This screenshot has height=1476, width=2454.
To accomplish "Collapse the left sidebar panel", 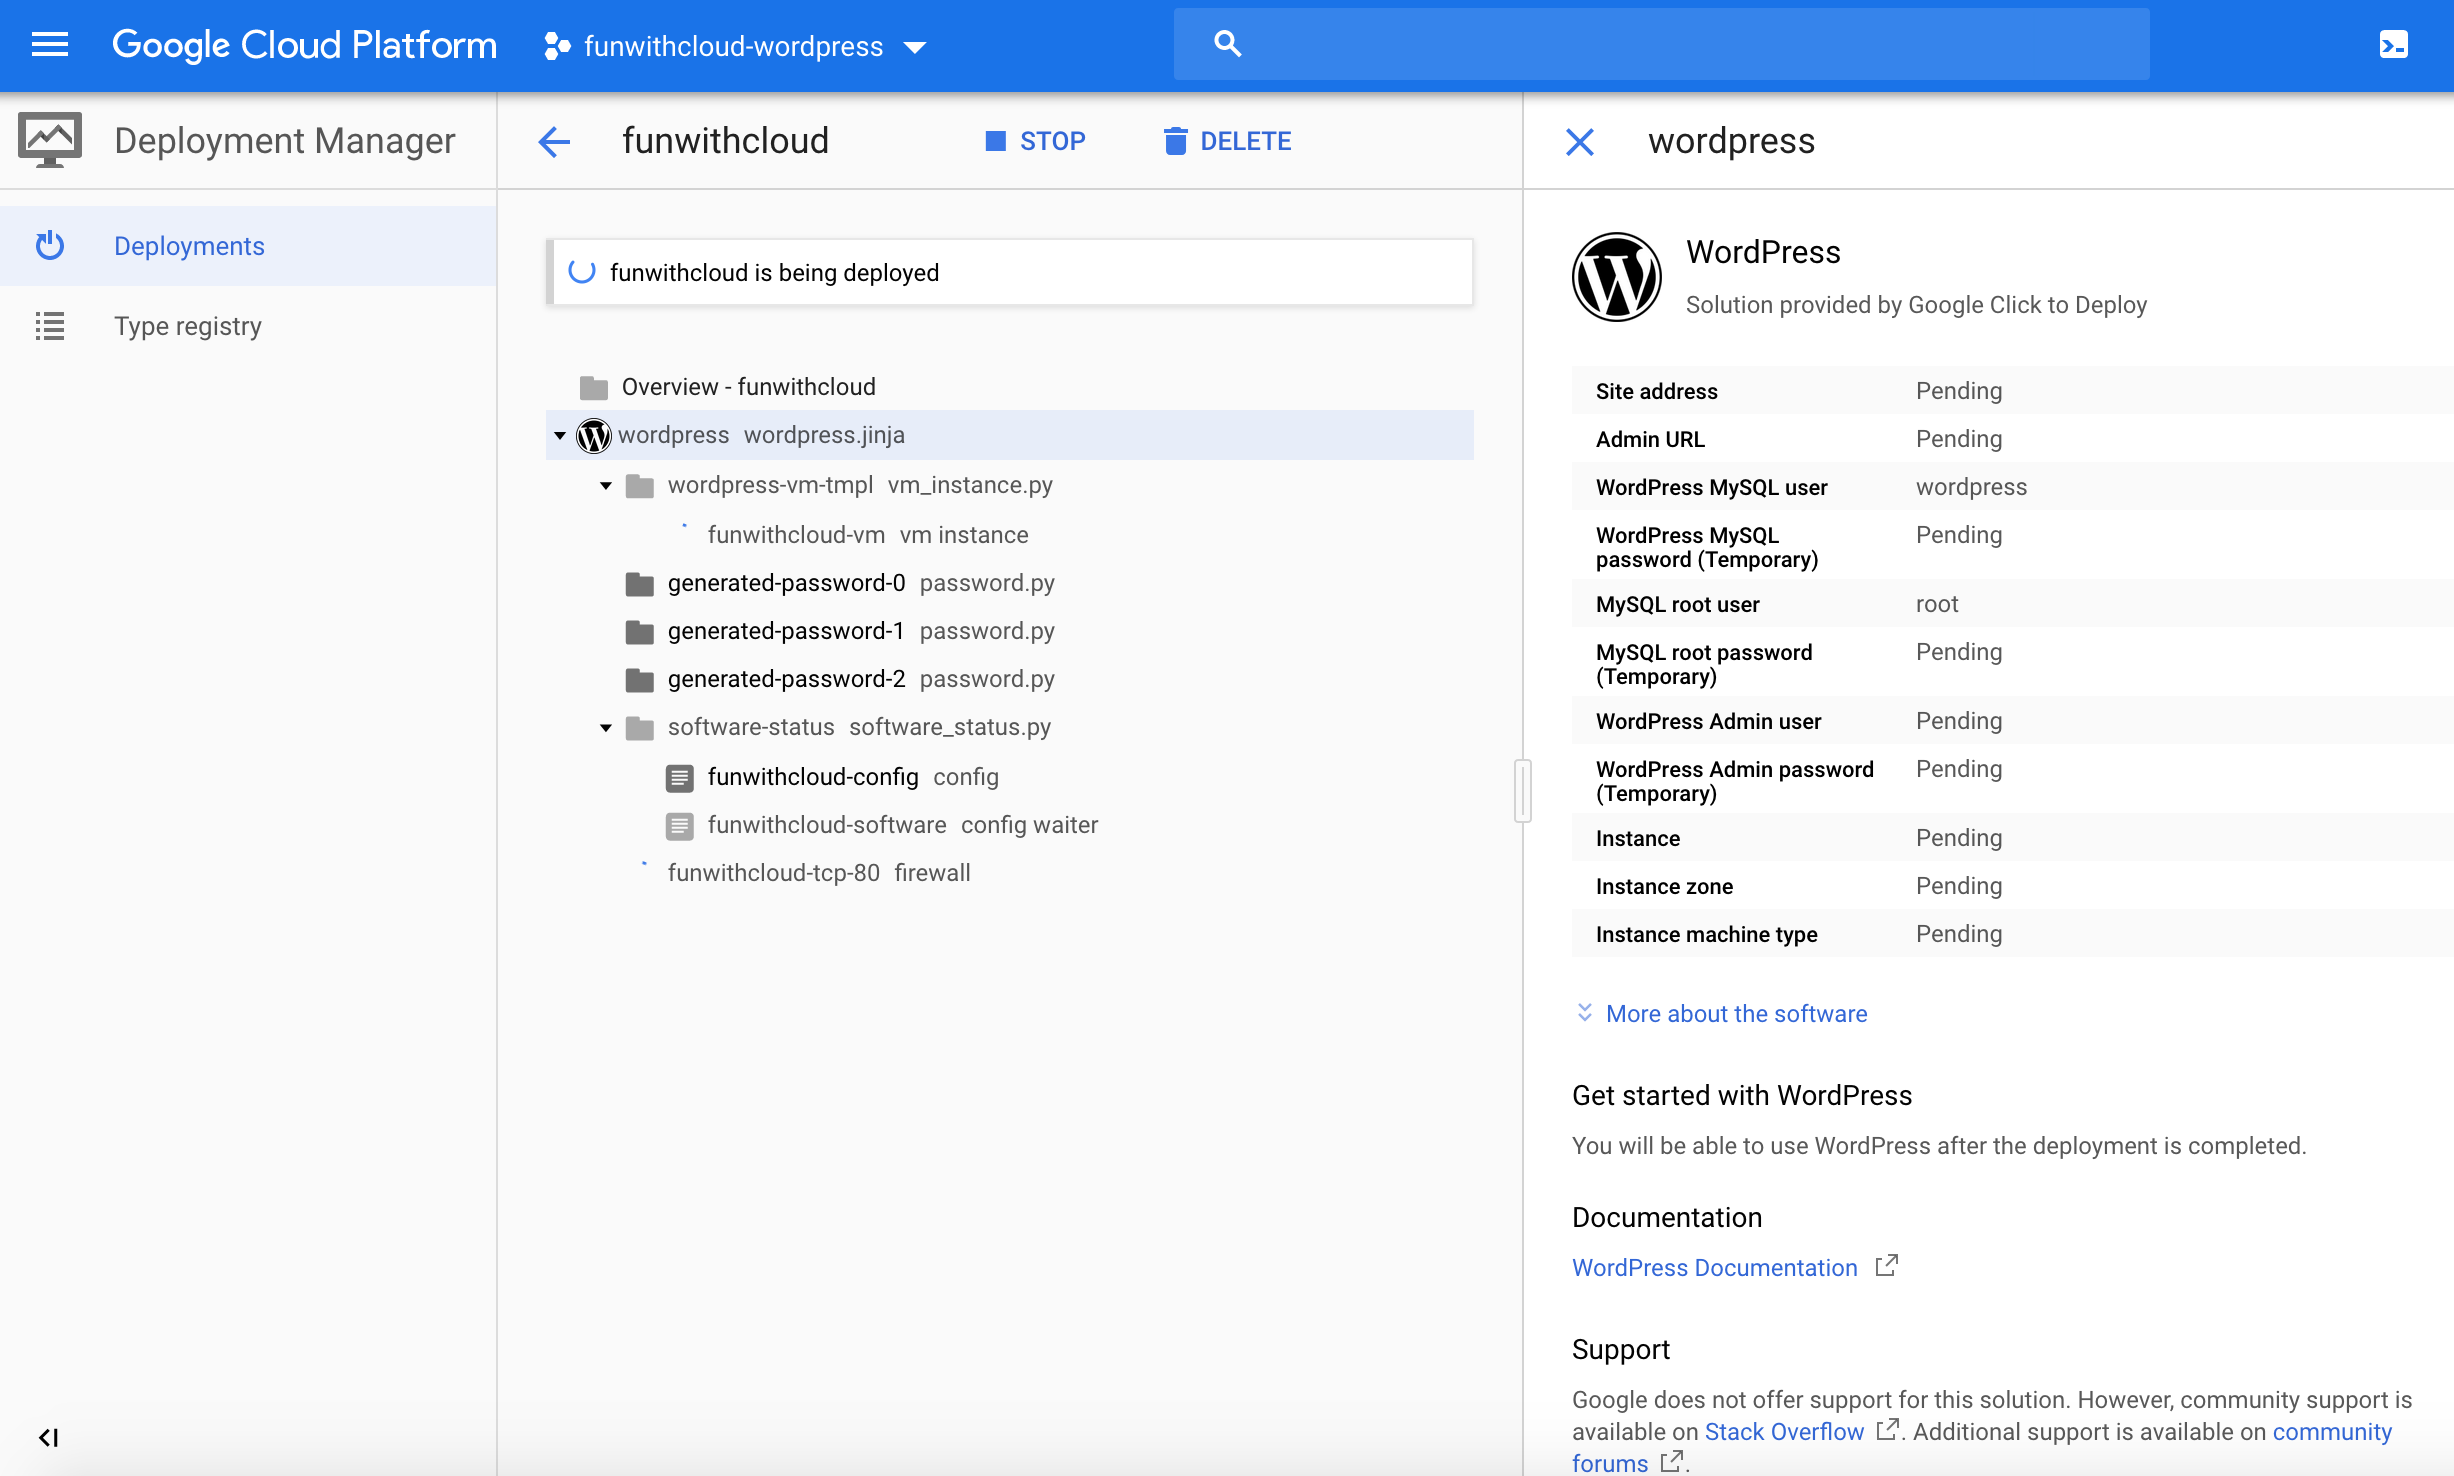I will pyautogui.click(x=48, y=1437).
